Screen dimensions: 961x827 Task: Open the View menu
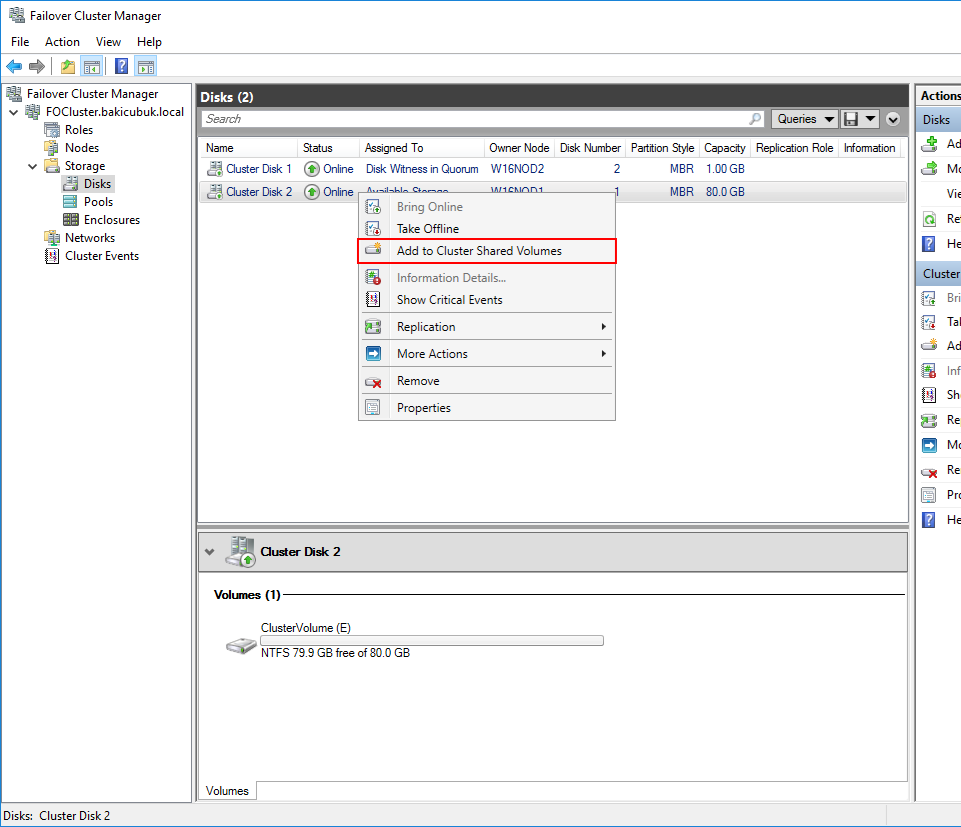(108, 42)
